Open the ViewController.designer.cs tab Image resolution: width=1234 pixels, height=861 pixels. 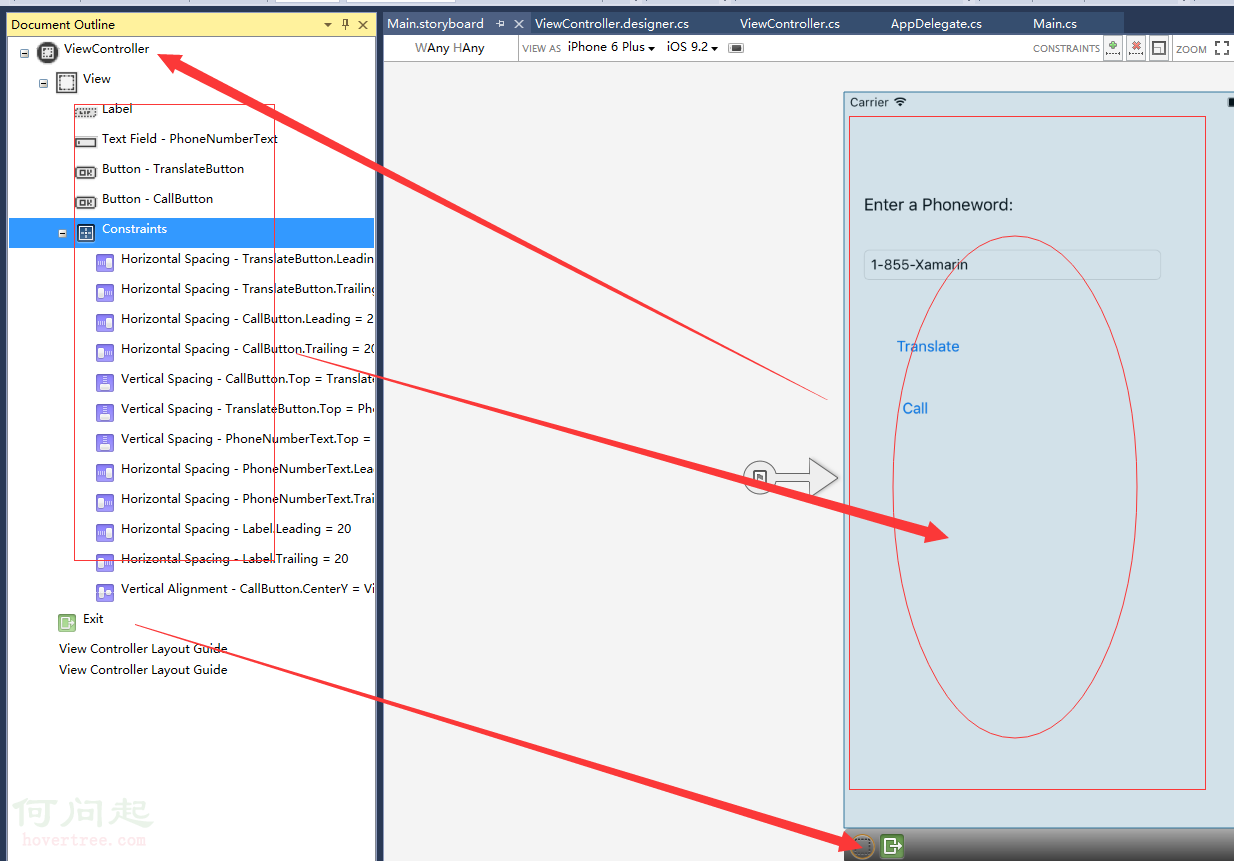click(x=612, y=24)
